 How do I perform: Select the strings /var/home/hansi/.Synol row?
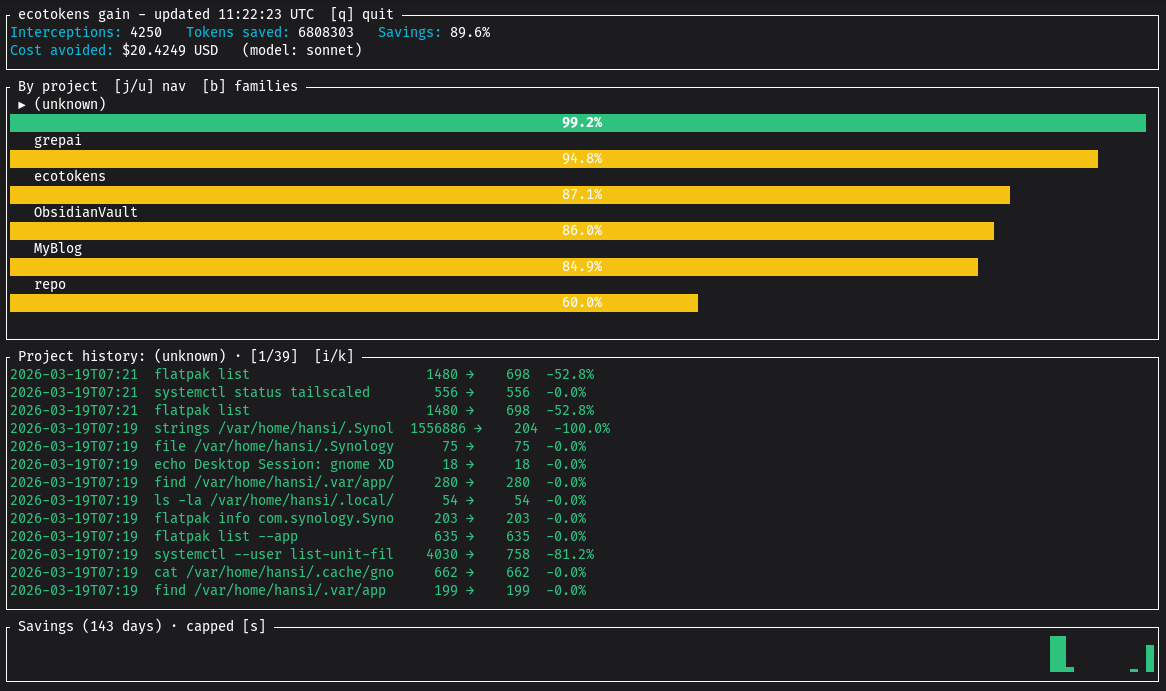(x=310, y=428)
